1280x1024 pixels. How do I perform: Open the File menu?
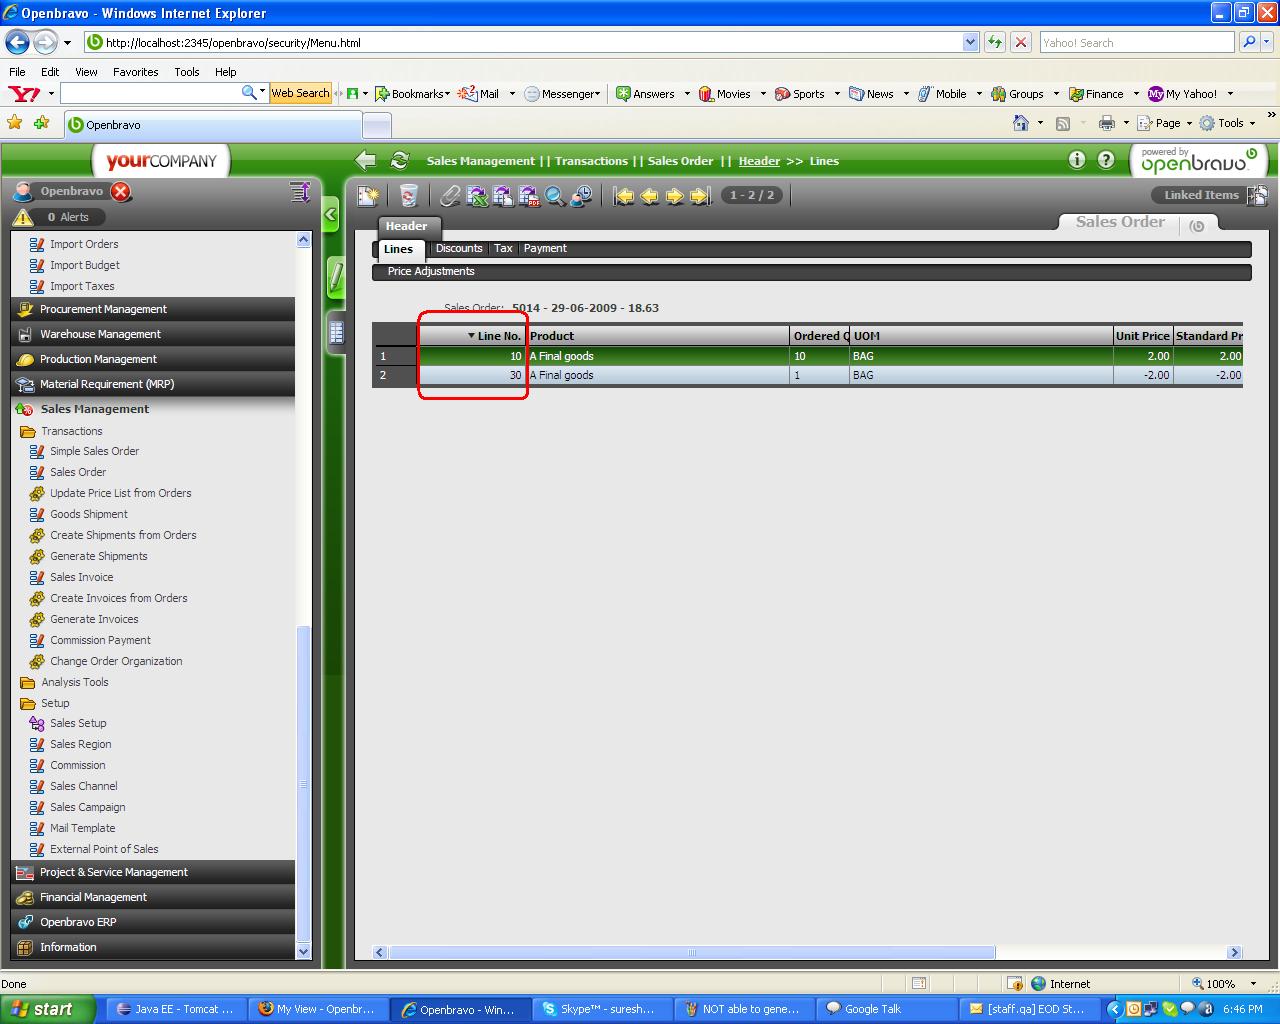point(17,72)
